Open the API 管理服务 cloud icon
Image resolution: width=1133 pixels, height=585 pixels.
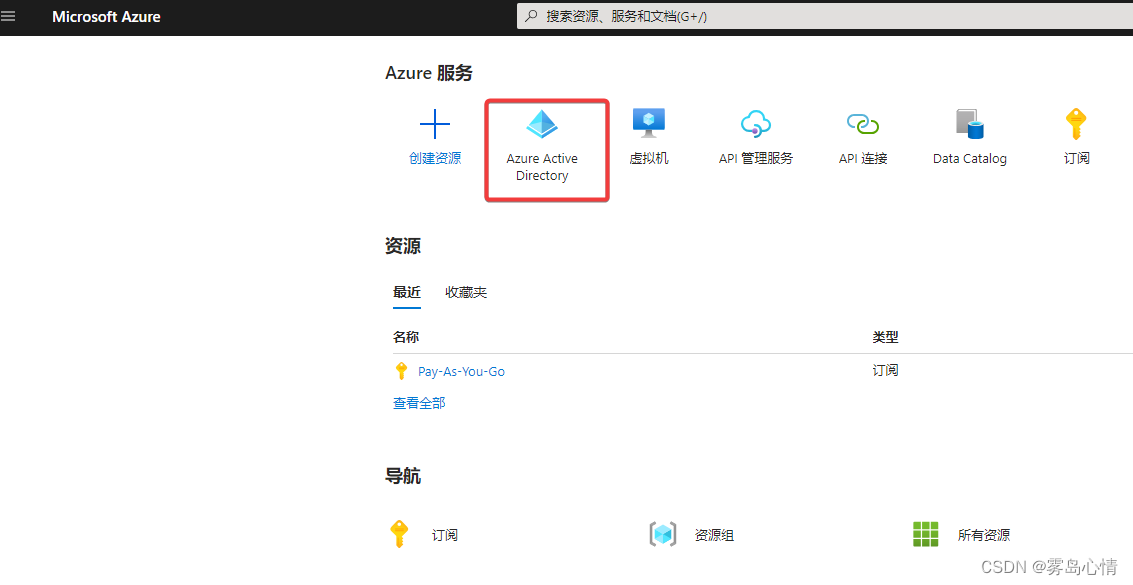coord(756,124)
